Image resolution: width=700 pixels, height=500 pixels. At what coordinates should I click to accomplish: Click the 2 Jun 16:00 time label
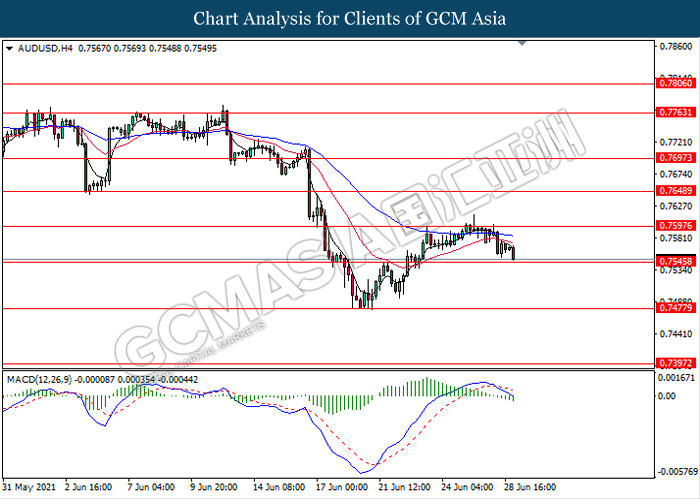pyautogui.click(x=88, y=487)
